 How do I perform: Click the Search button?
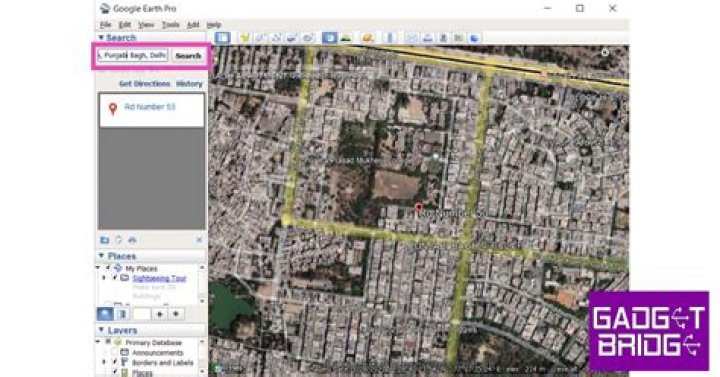pyautogui.click(x=188, y=56)
